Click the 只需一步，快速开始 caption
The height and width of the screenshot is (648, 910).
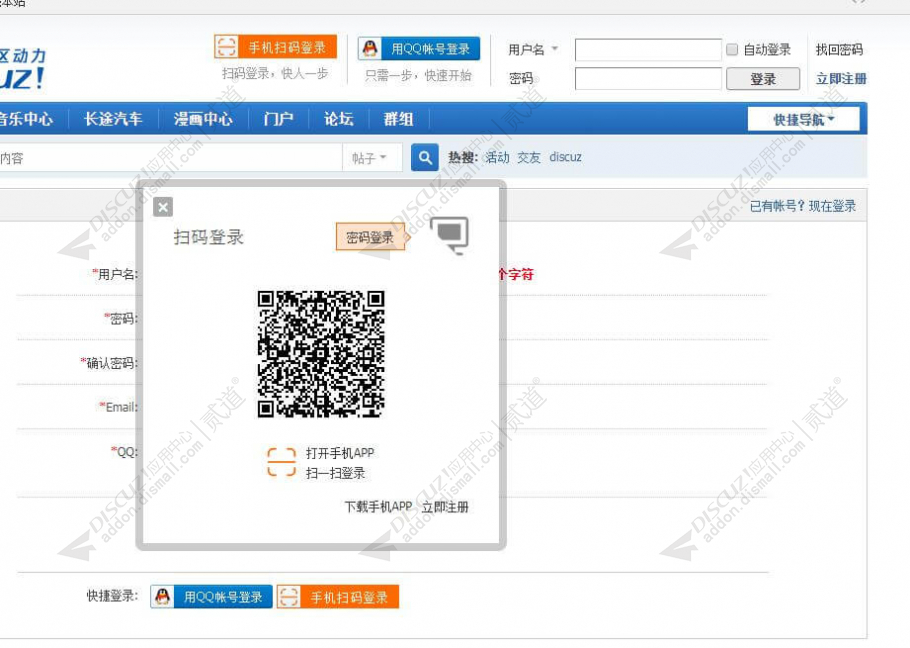(x=418, y=75)
